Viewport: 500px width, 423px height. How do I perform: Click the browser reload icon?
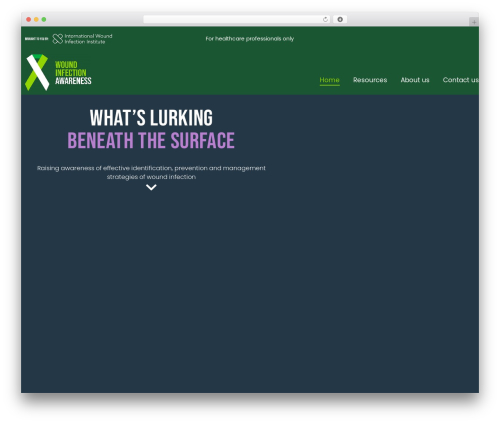[x=325, y=20]
